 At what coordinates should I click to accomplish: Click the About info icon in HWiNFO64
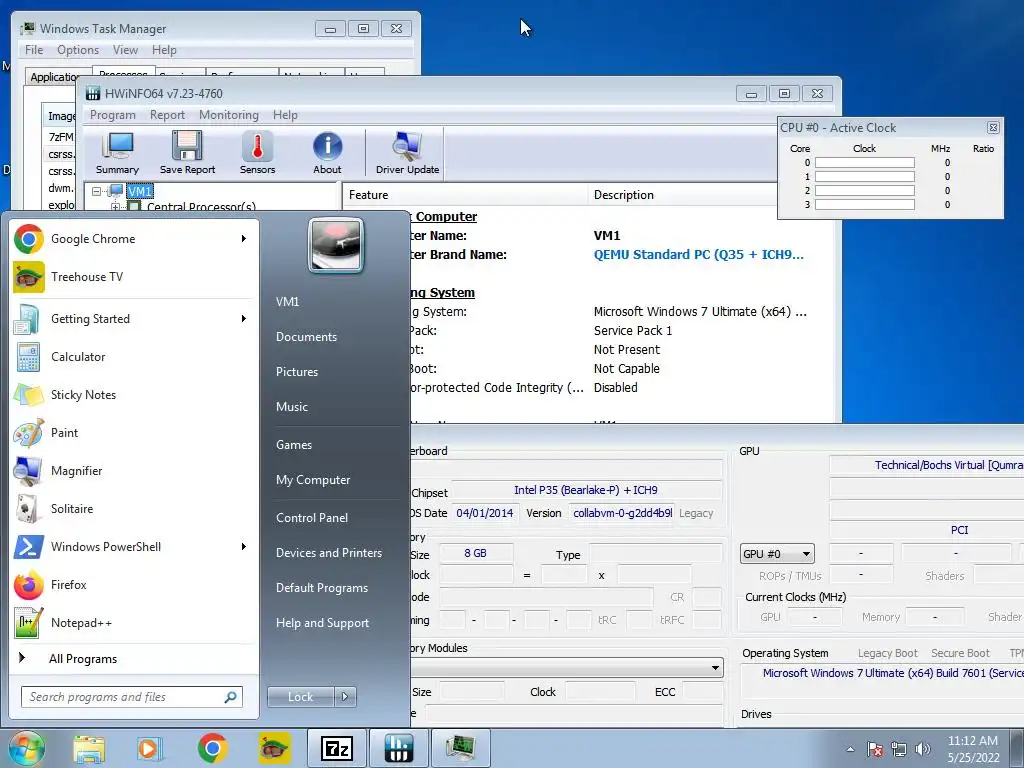pyautogui.click(x=327, y=153)
